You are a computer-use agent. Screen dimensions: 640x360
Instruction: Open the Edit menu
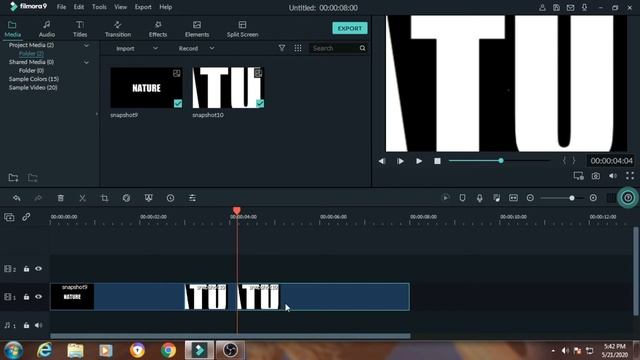pyautogui.click(x=79, y=7)
